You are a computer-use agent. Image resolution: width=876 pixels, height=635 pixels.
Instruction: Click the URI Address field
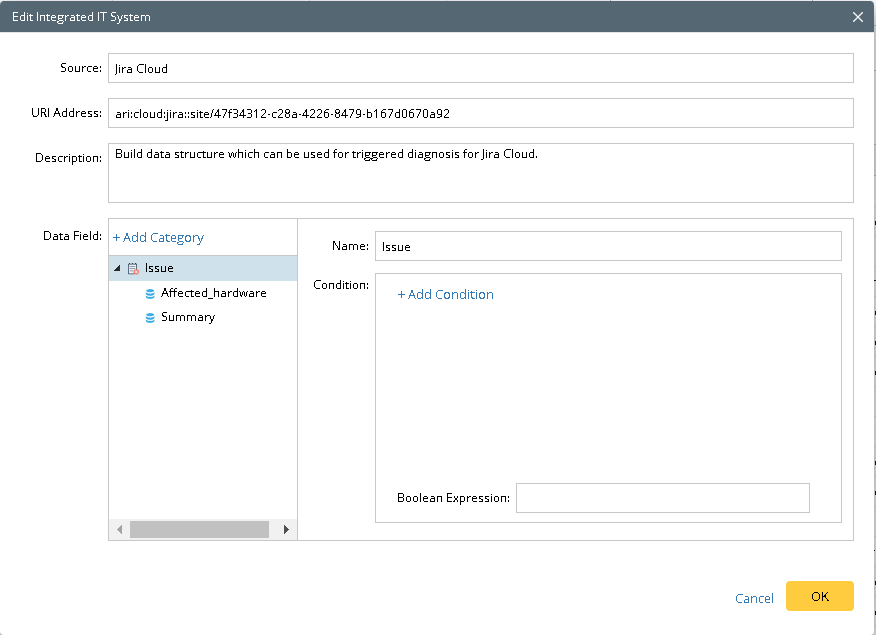tap(480, 113)
